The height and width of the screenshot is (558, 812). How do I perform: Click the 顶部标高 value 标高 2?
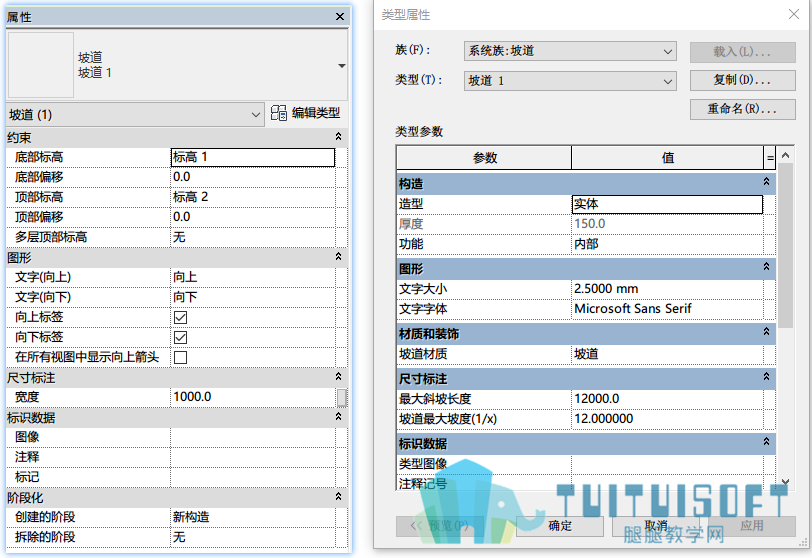click(x=253, y=197)
